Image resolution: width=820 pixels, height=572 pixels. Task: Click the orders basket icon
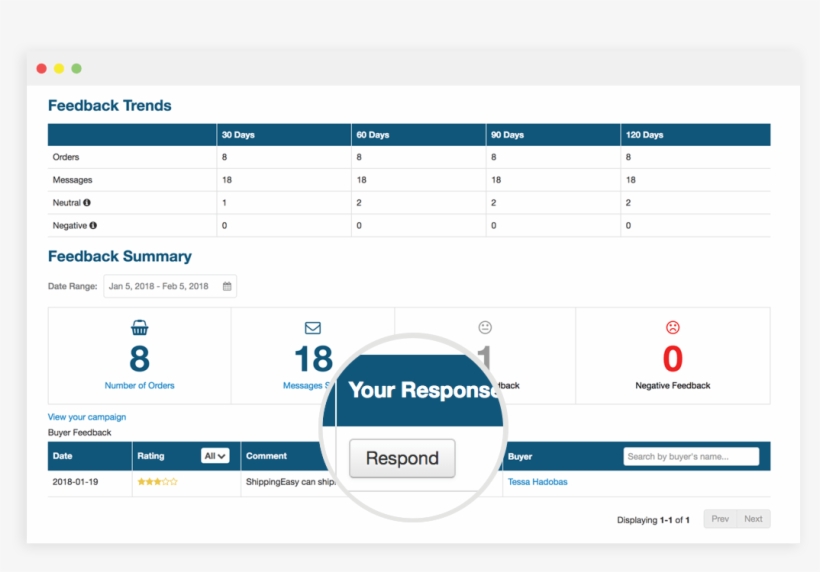(x=140, y=328)
